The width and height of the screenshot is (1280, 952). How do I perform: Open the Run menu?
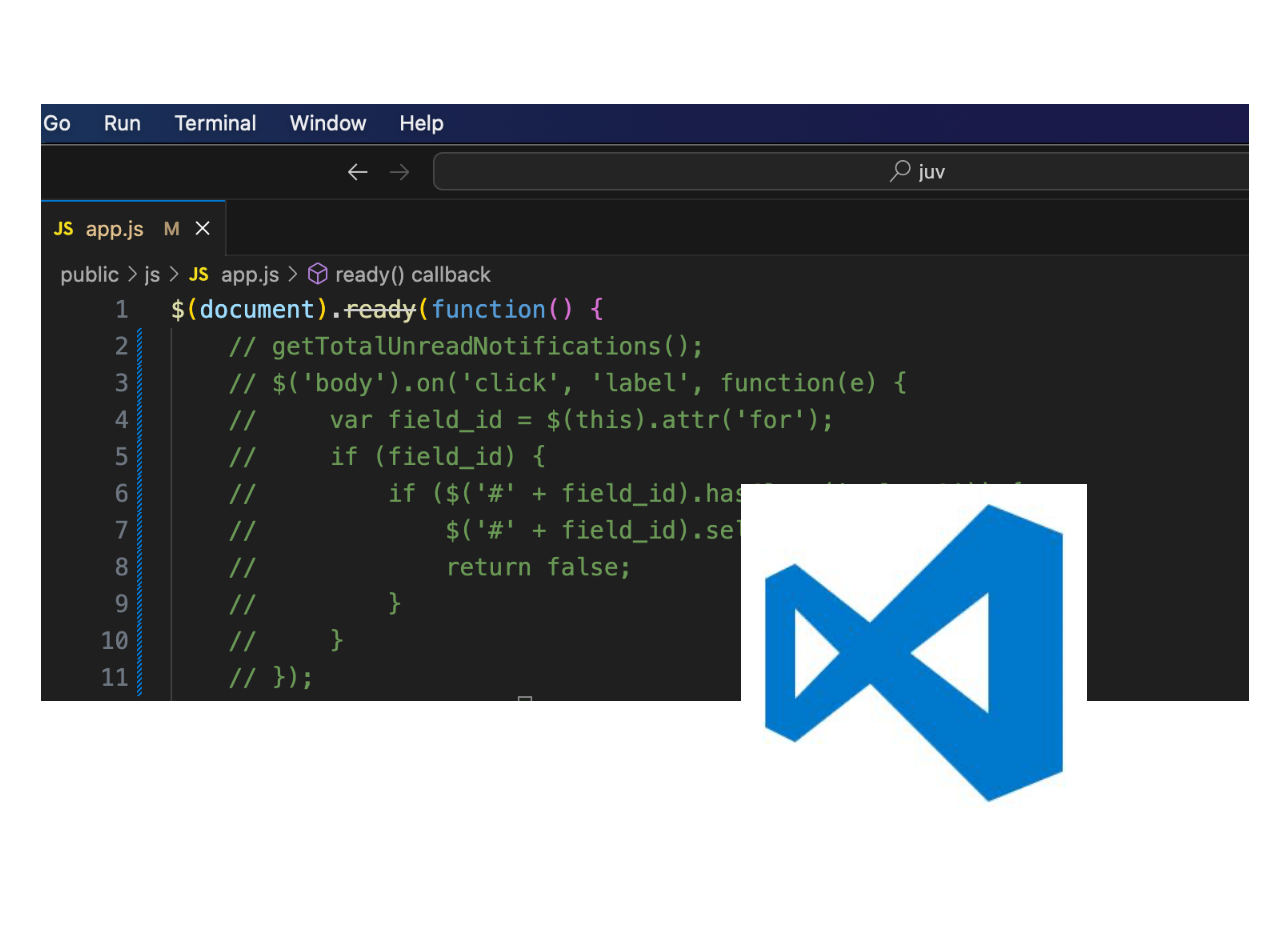(121, 123)
